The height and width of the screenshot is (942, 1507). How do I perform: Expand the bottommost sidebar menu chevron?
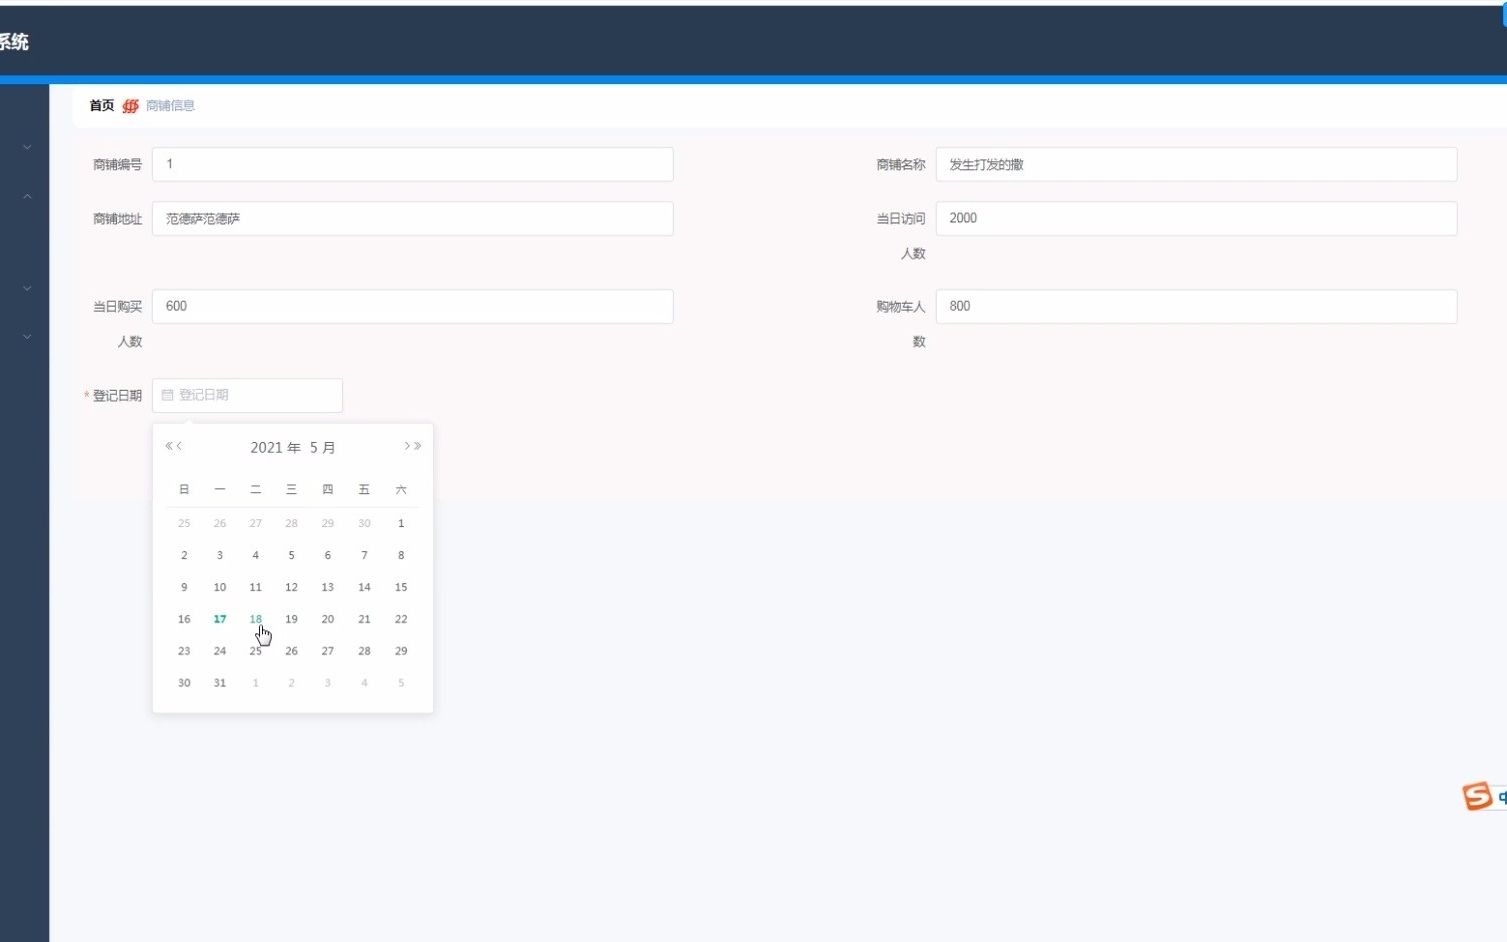[x=27, y=337]
